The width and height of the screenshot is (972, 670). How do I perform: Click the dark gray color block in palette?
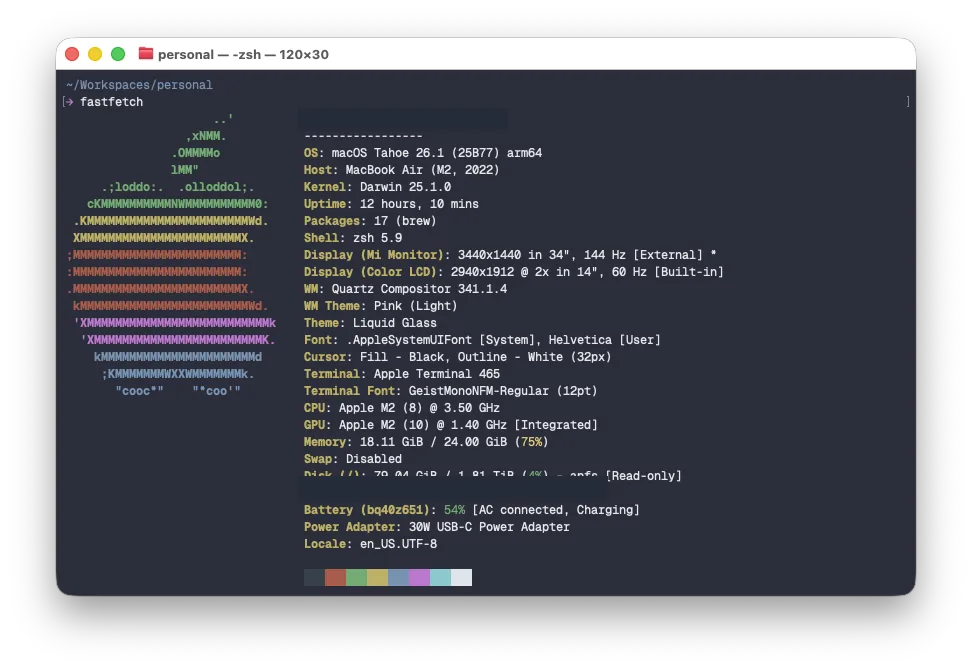click(x=314, y=578)
